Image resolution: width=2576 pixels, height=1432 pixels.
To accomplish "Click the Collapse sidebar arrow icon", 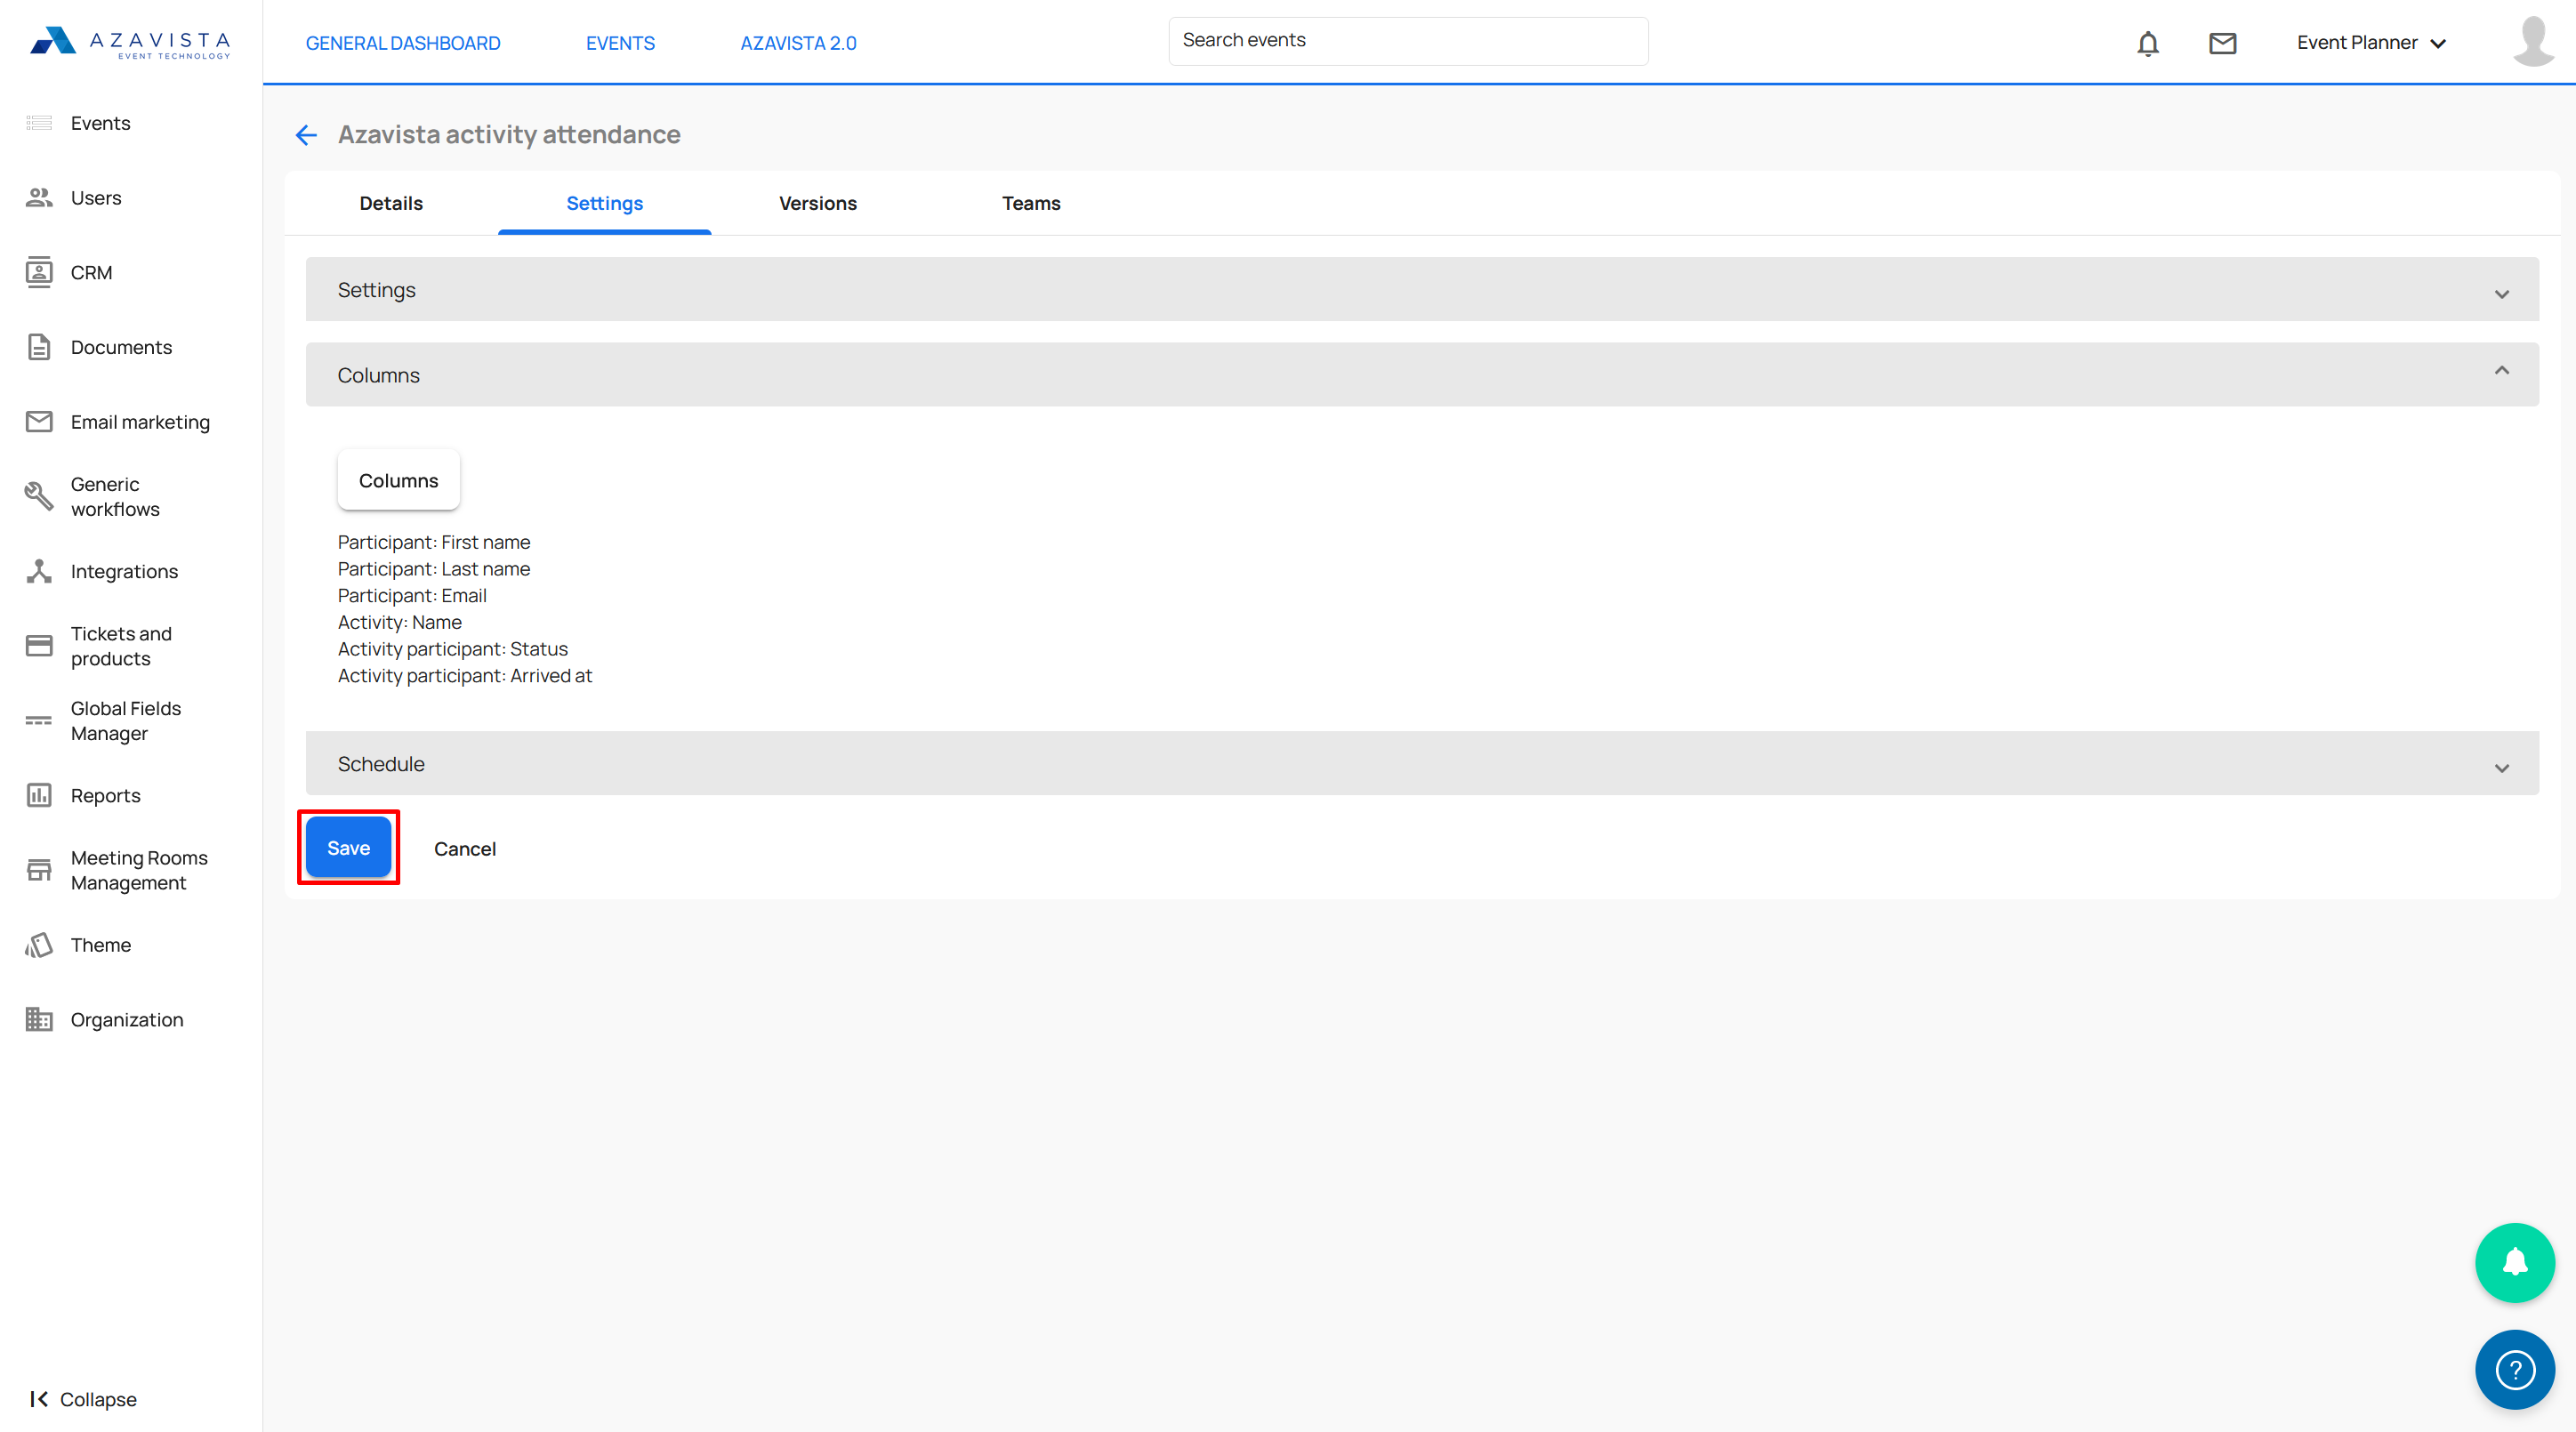I will [x=39, y=1399].
